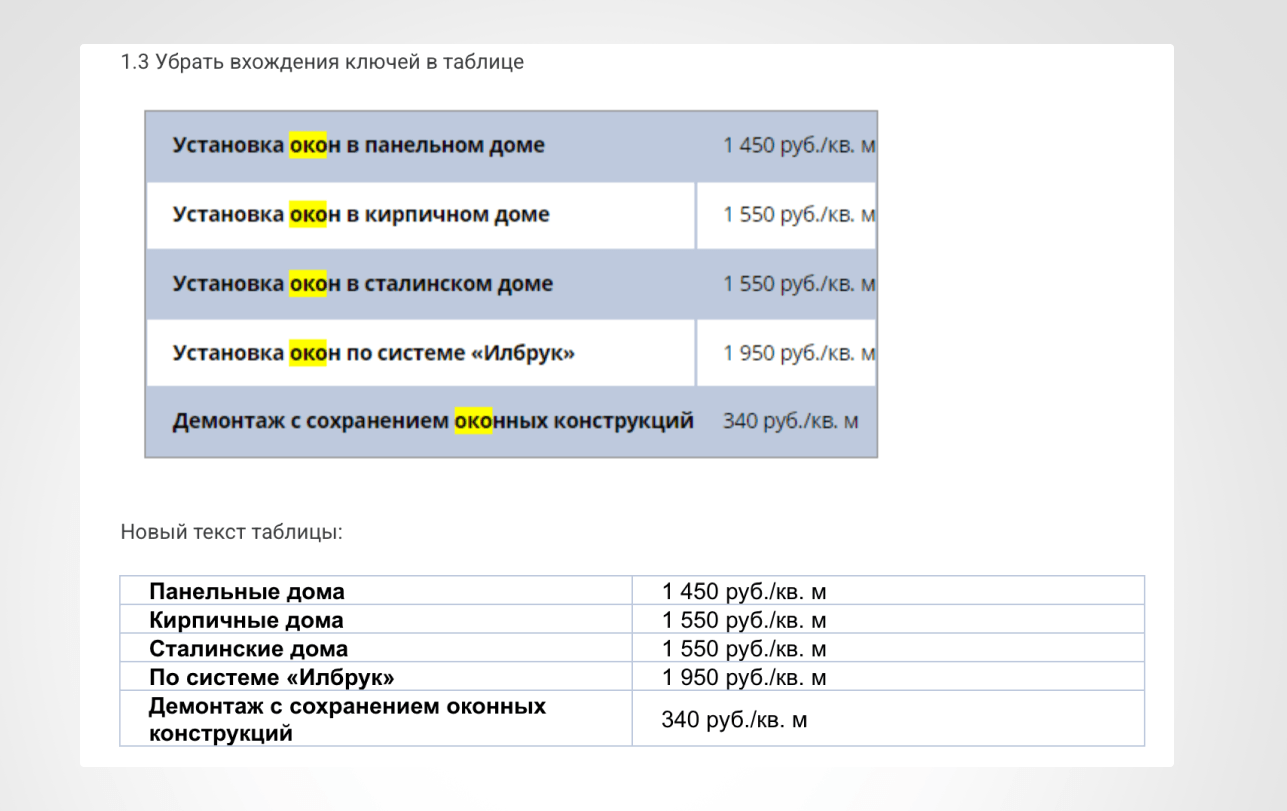Click the "Кирпичные дома" cell
The height and width of the screenshot is (811, 1287).
tap(376, 619)
